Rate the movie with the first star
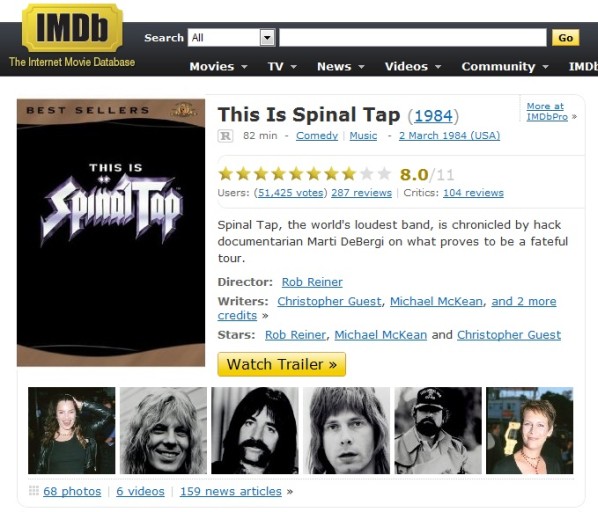Image resolution: width=598 pixels, height=512 pixels. (x=226, y=174)
